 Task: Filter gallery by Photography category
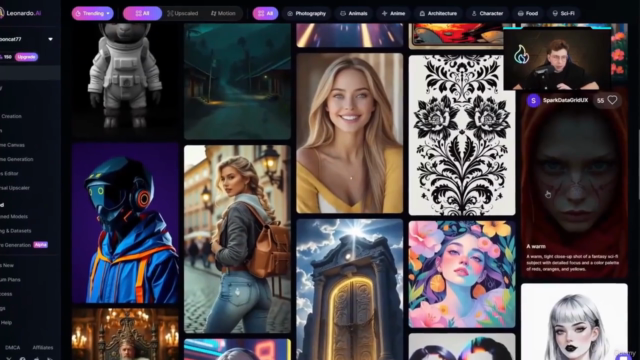pyautogui.click(x=307, y=13)
